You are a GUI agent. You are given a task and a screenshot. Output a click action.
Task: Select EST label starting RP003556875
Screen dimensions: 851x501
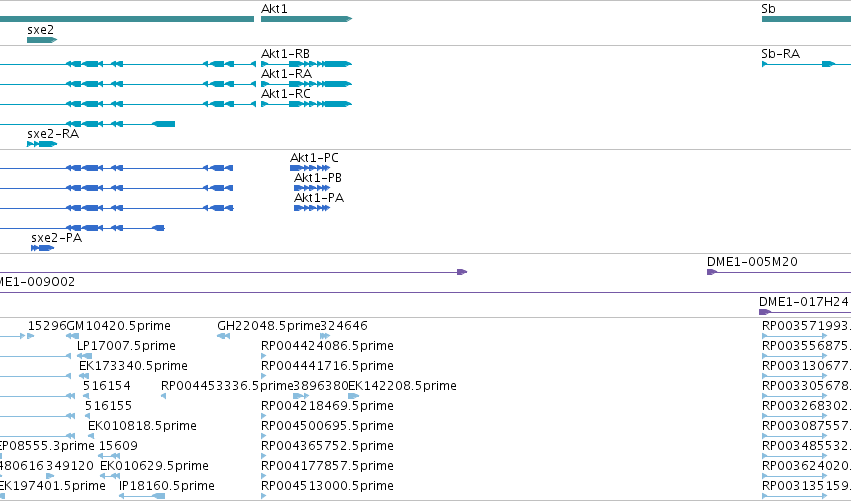click(x=806, y=346)
